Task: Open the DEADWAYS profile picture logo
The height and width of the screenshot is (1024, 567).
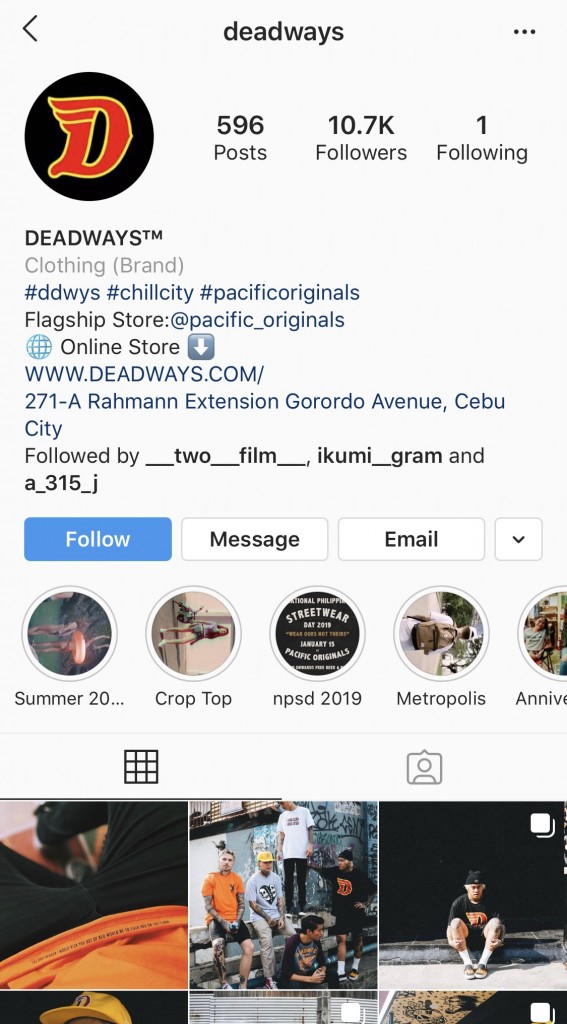Action: pos(89,136)
